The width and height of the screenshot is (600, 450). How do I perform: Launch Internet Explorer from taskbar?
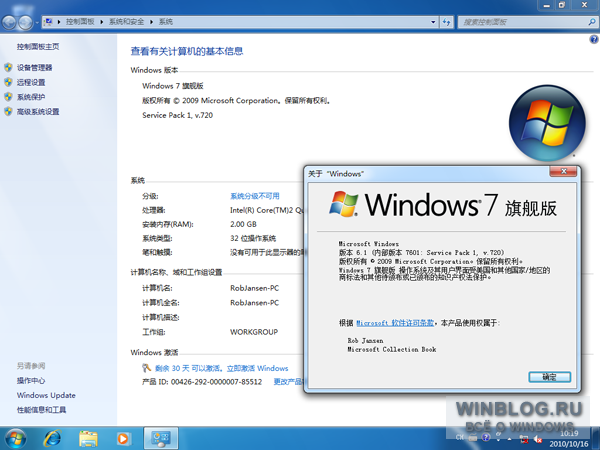coord(52,439)
